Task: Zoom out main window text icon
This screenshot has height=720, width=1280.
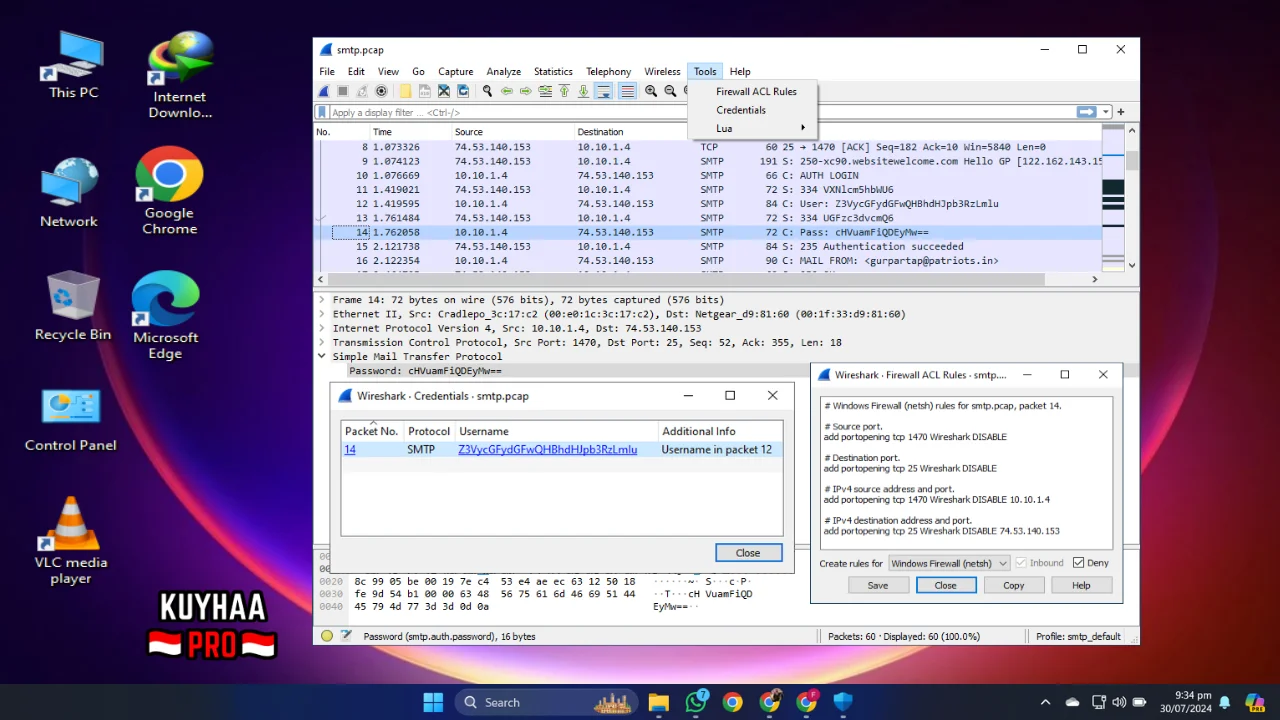Action: [670, 91]
